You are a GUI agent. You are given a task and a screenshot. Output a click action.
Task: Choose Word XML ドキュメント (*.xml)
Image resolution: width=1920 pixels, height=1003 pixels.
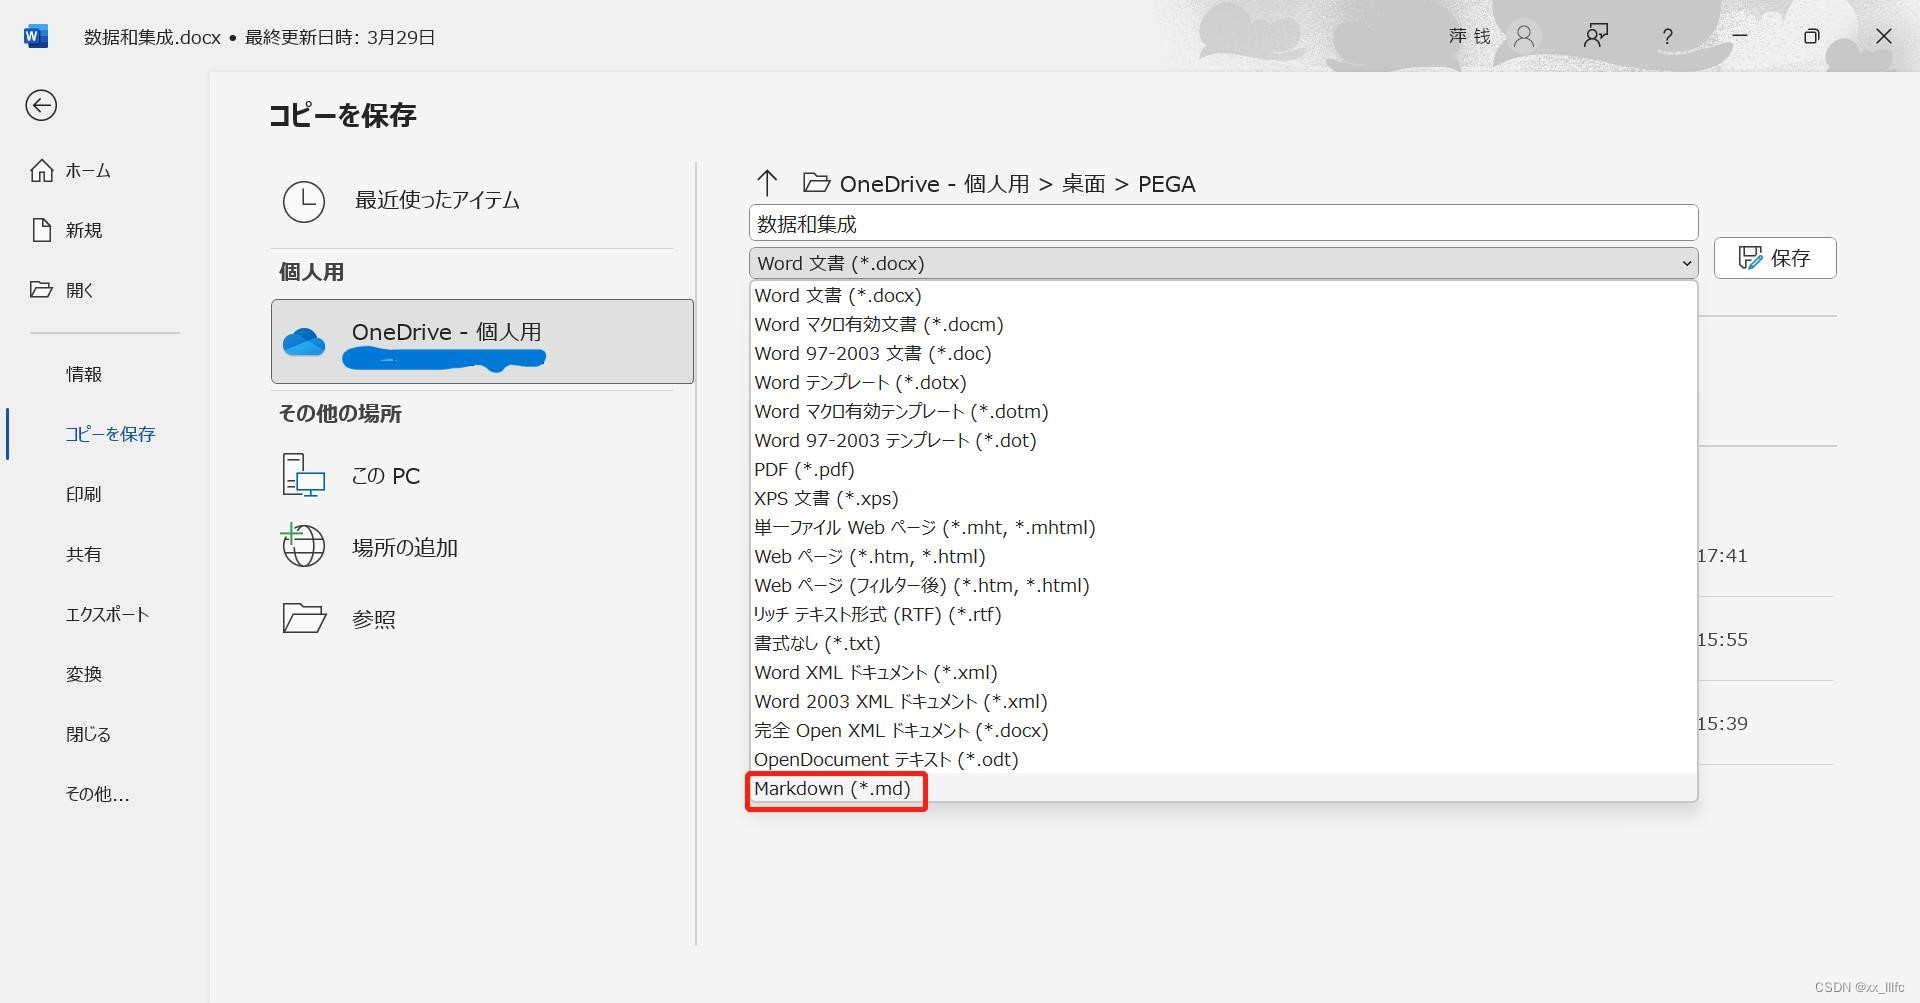tap(1223, 672)
